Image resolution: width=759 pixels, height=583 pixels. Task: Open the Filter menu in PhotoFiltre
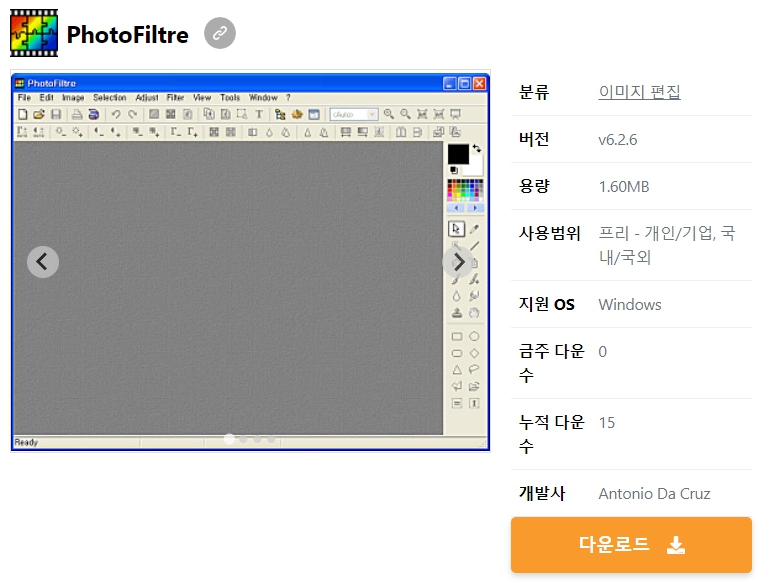(x=175, y=98)
